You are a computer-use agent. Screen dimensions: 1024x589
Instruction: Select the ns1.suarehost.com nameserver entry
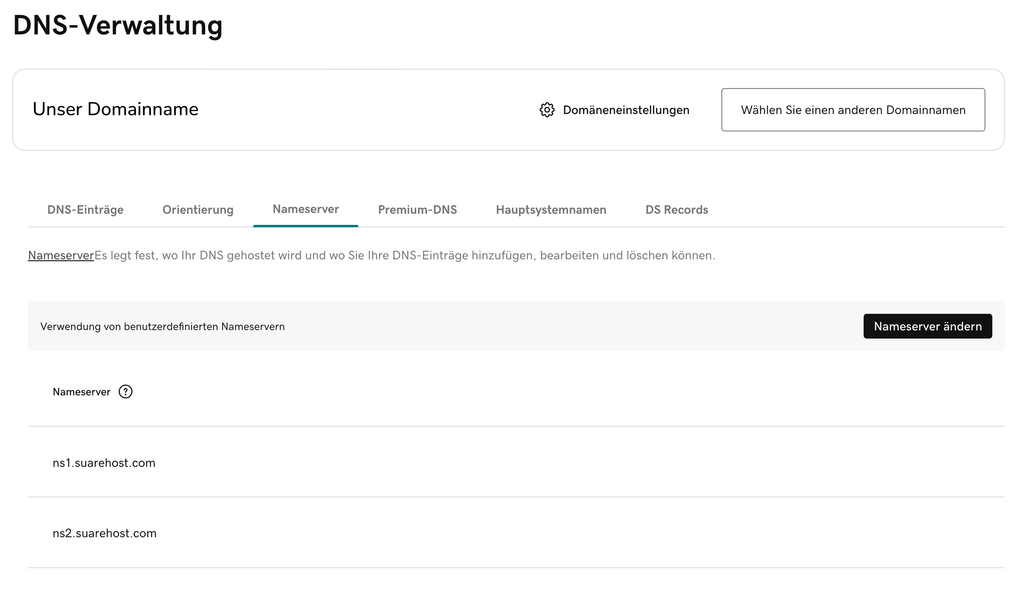[x=104, y=463]
